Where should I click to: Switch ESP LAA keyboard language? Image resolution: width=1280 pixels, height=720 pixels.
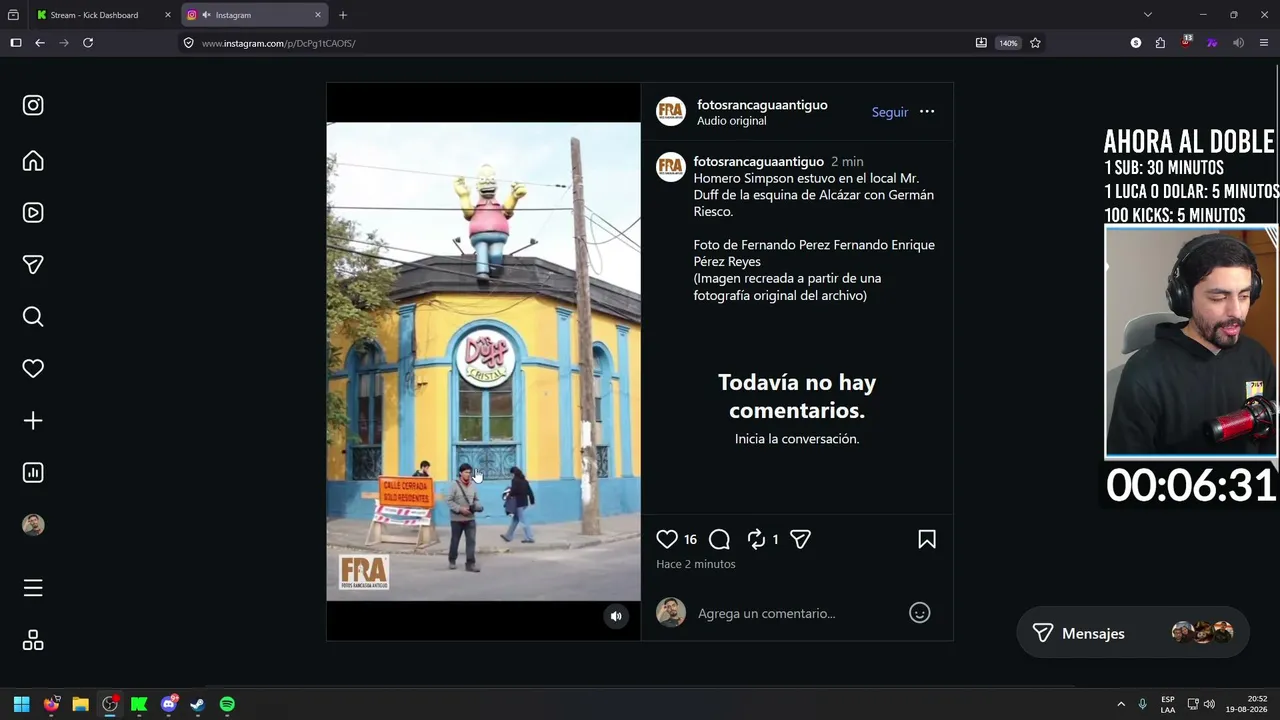[1168, 704]
